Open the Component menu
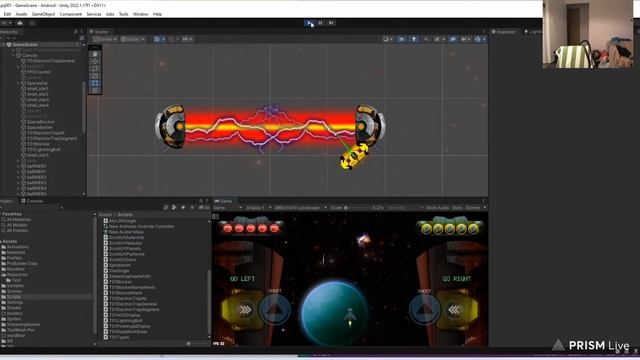 [x=71, y=14]
